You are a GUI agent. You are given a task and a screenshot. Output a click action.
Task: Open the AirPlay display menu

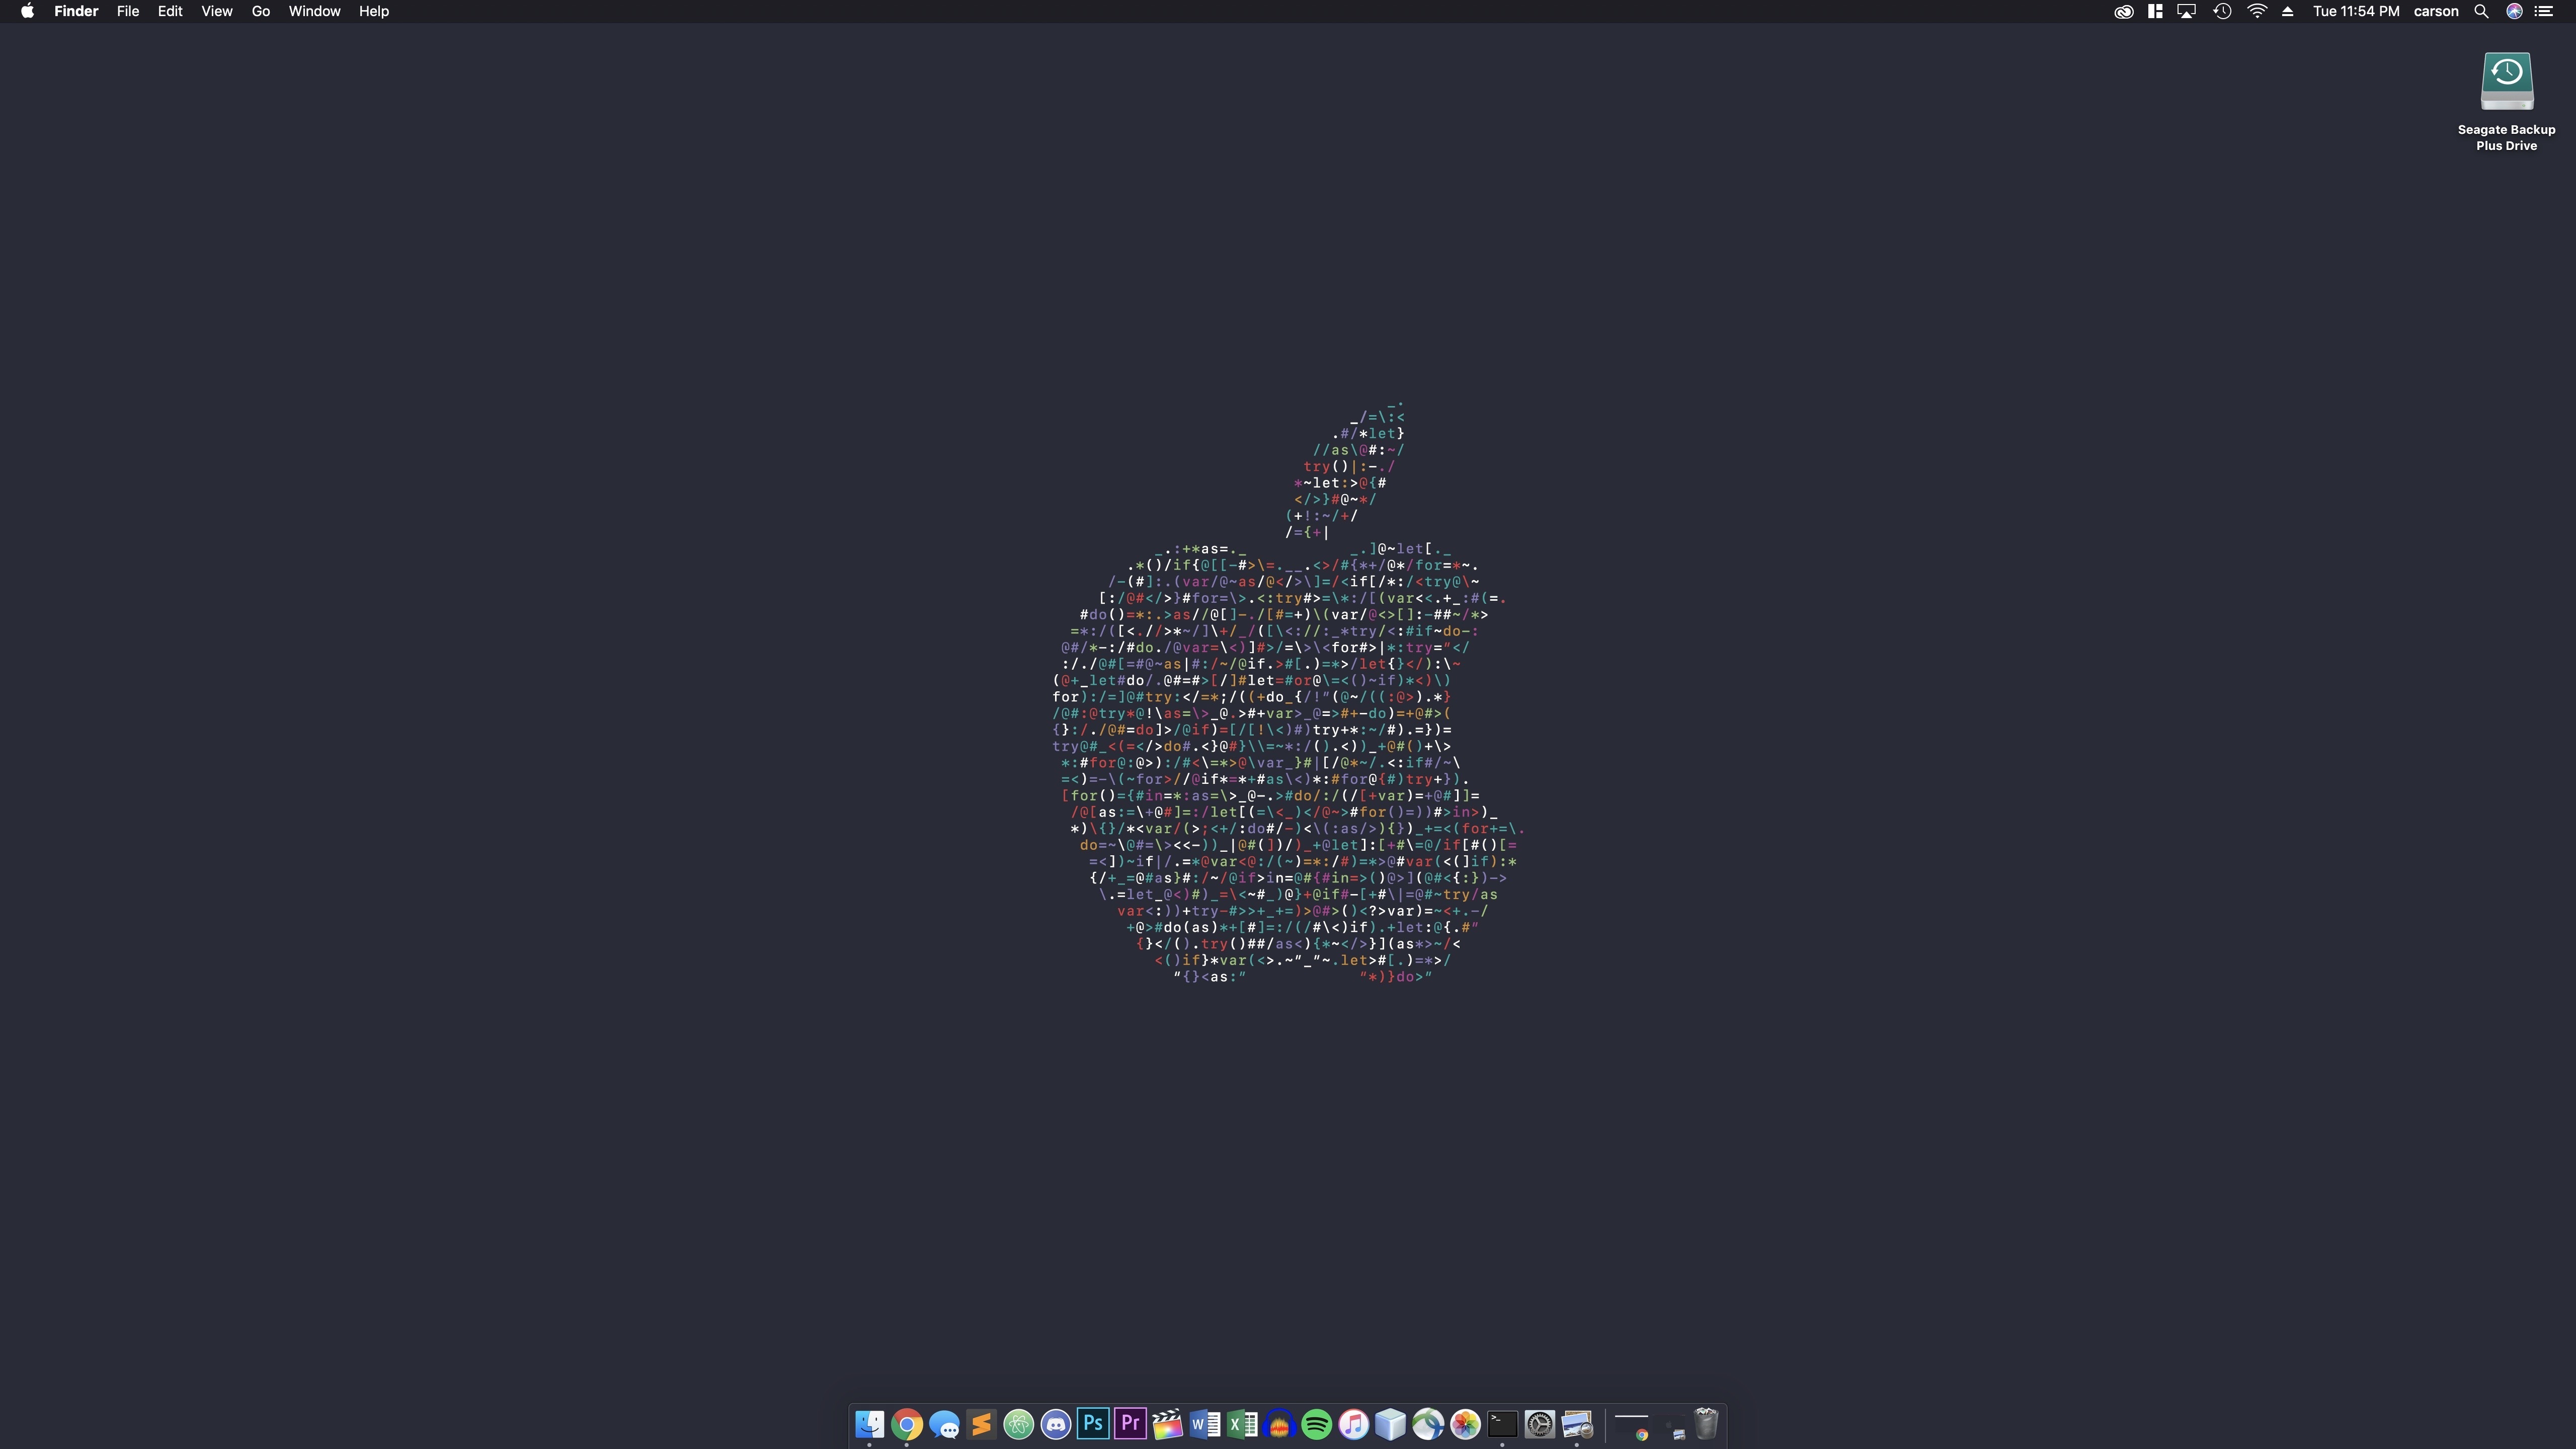[2187, 11]
